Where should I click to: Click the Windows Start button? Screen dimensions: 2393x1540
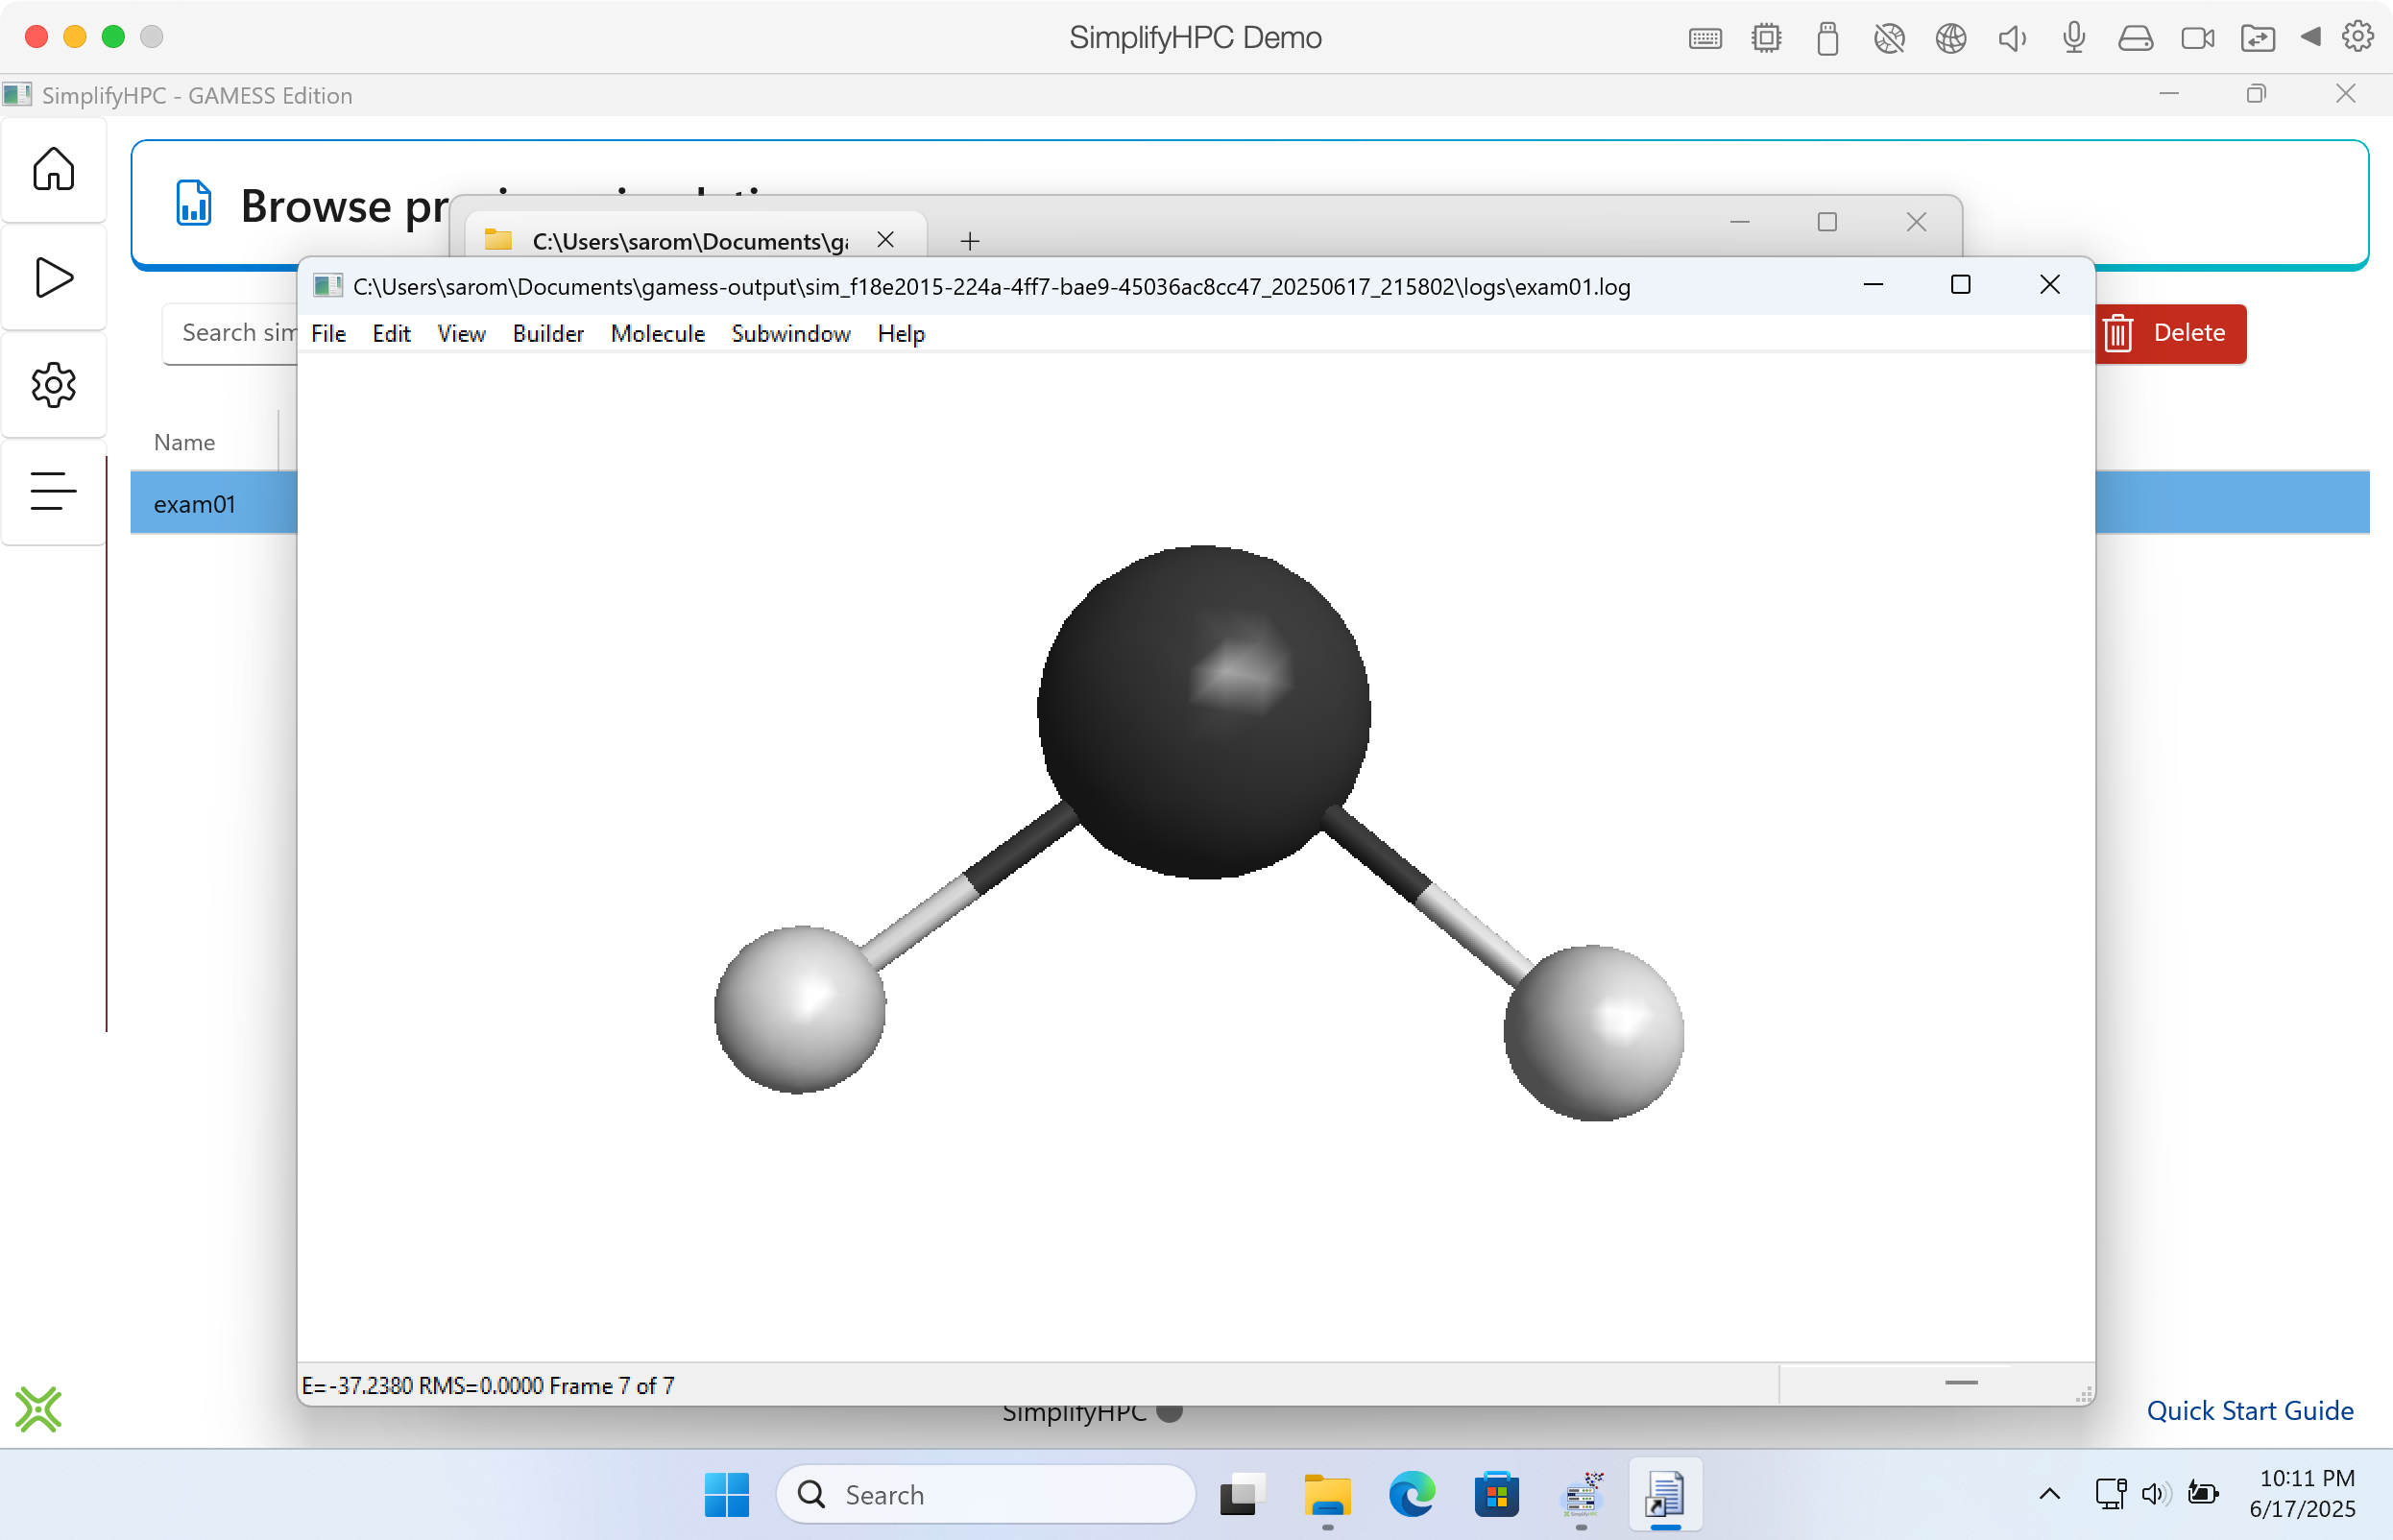coord(726,1494)
